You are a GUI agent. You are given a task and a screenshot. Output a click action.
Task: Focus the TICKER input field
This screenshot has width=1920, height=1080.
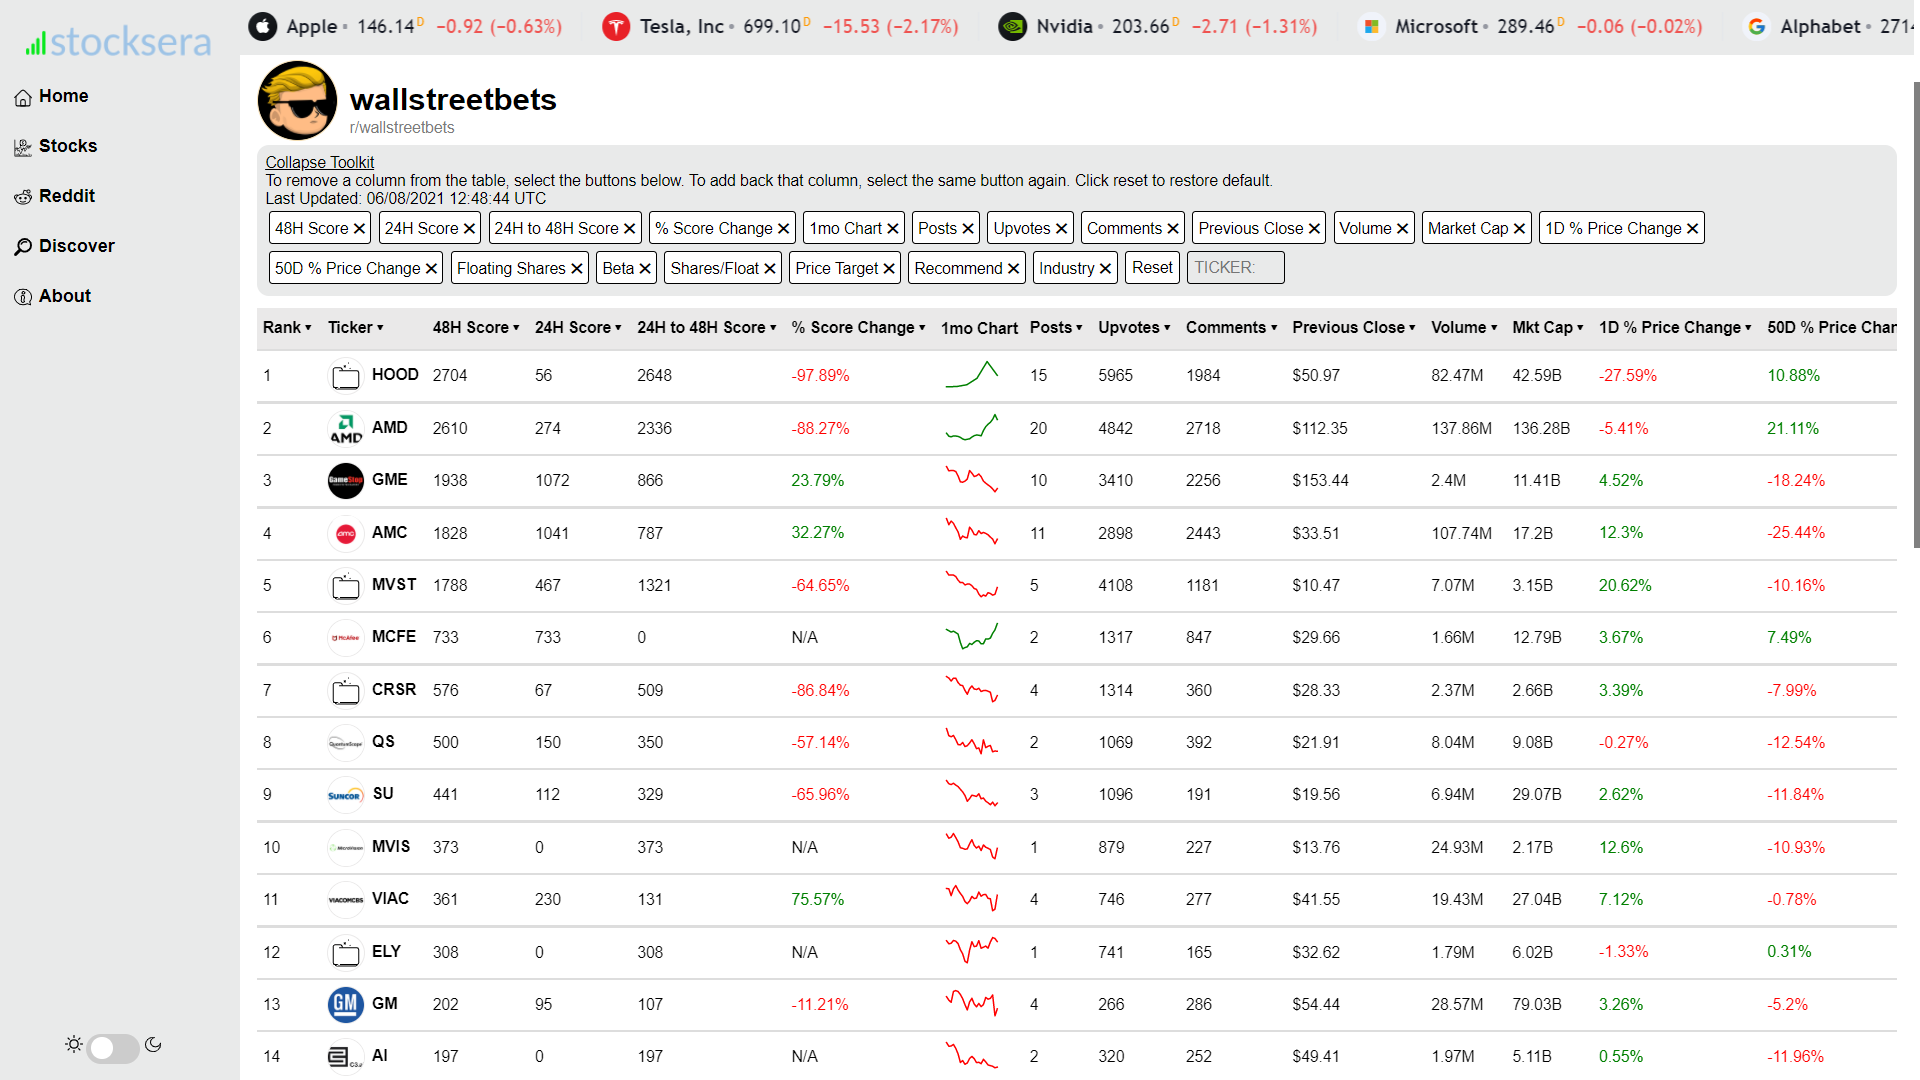(x=1235, y=268)
